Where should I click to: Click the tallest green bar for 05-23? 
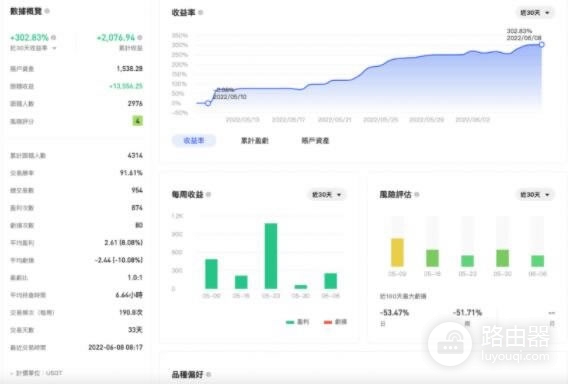click(x=271, y=256)
